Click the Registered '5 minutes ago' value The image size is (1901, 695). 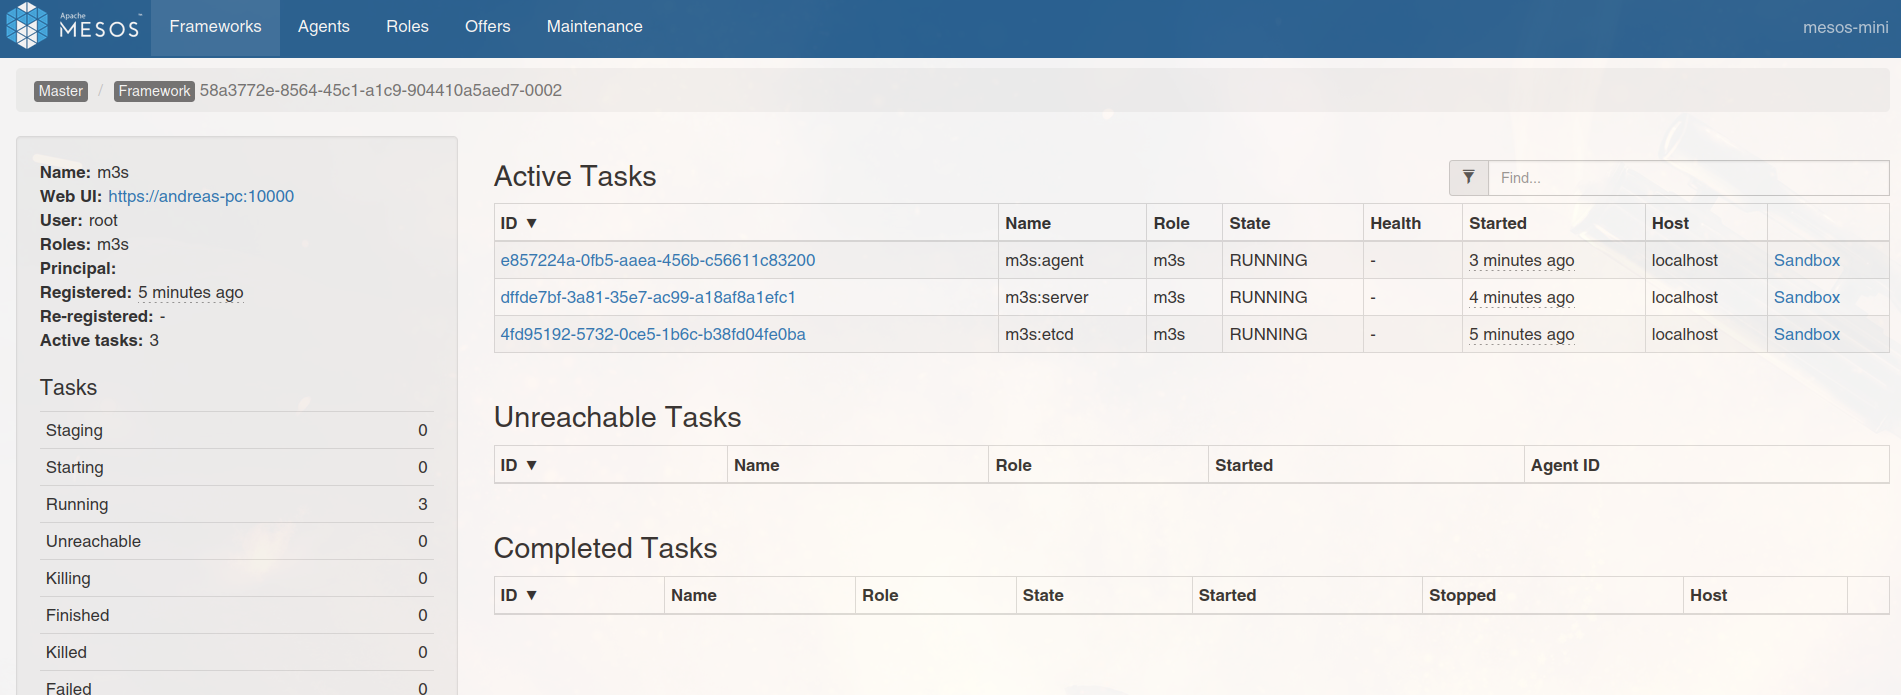click(x=191, y=292)
